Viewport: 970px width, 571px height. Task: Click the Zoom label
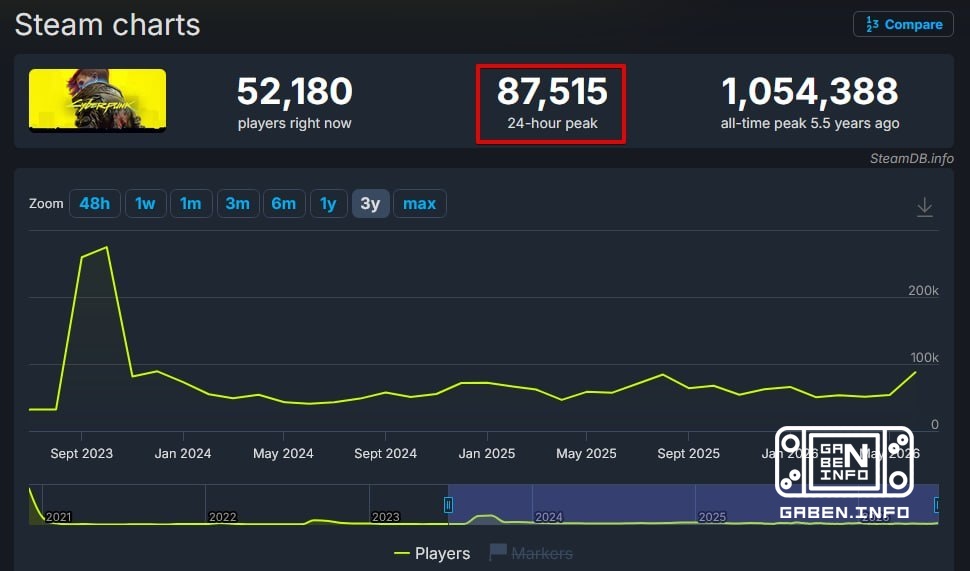[x=46, y=204]
